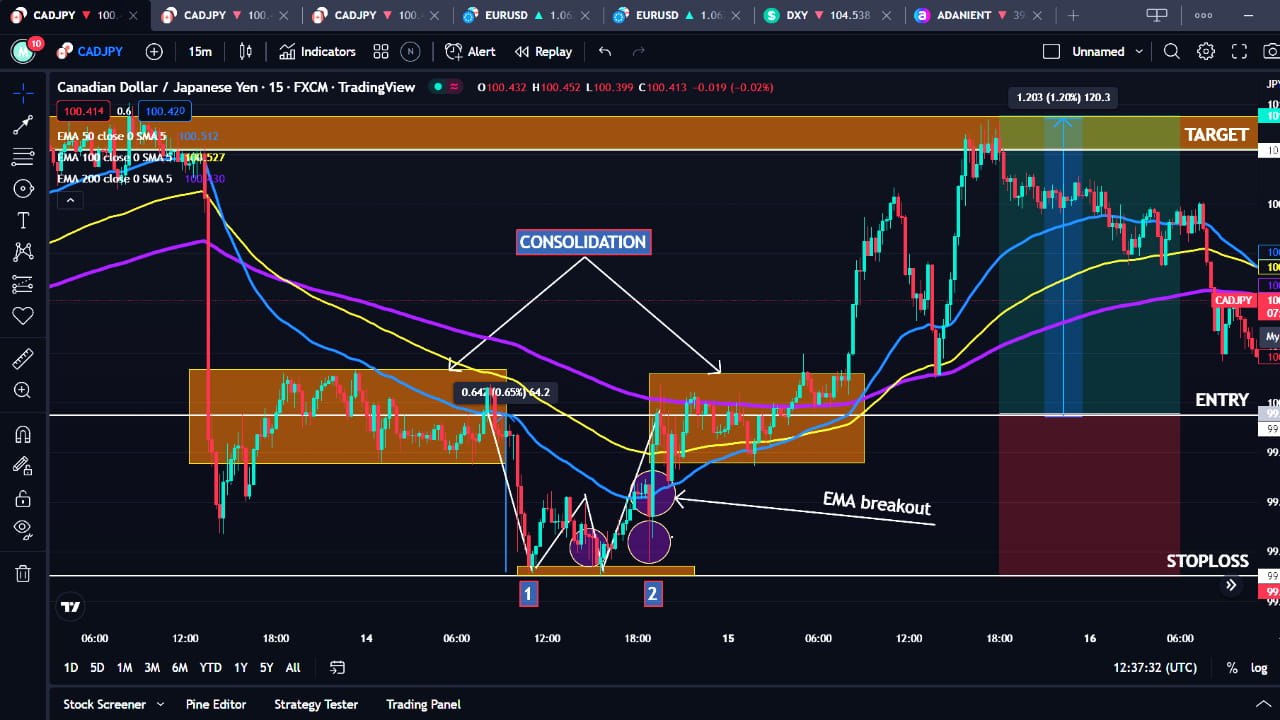Open the emoji stickers tool
This screenshot has height=720, width=1280.
(x=22, y=316)
